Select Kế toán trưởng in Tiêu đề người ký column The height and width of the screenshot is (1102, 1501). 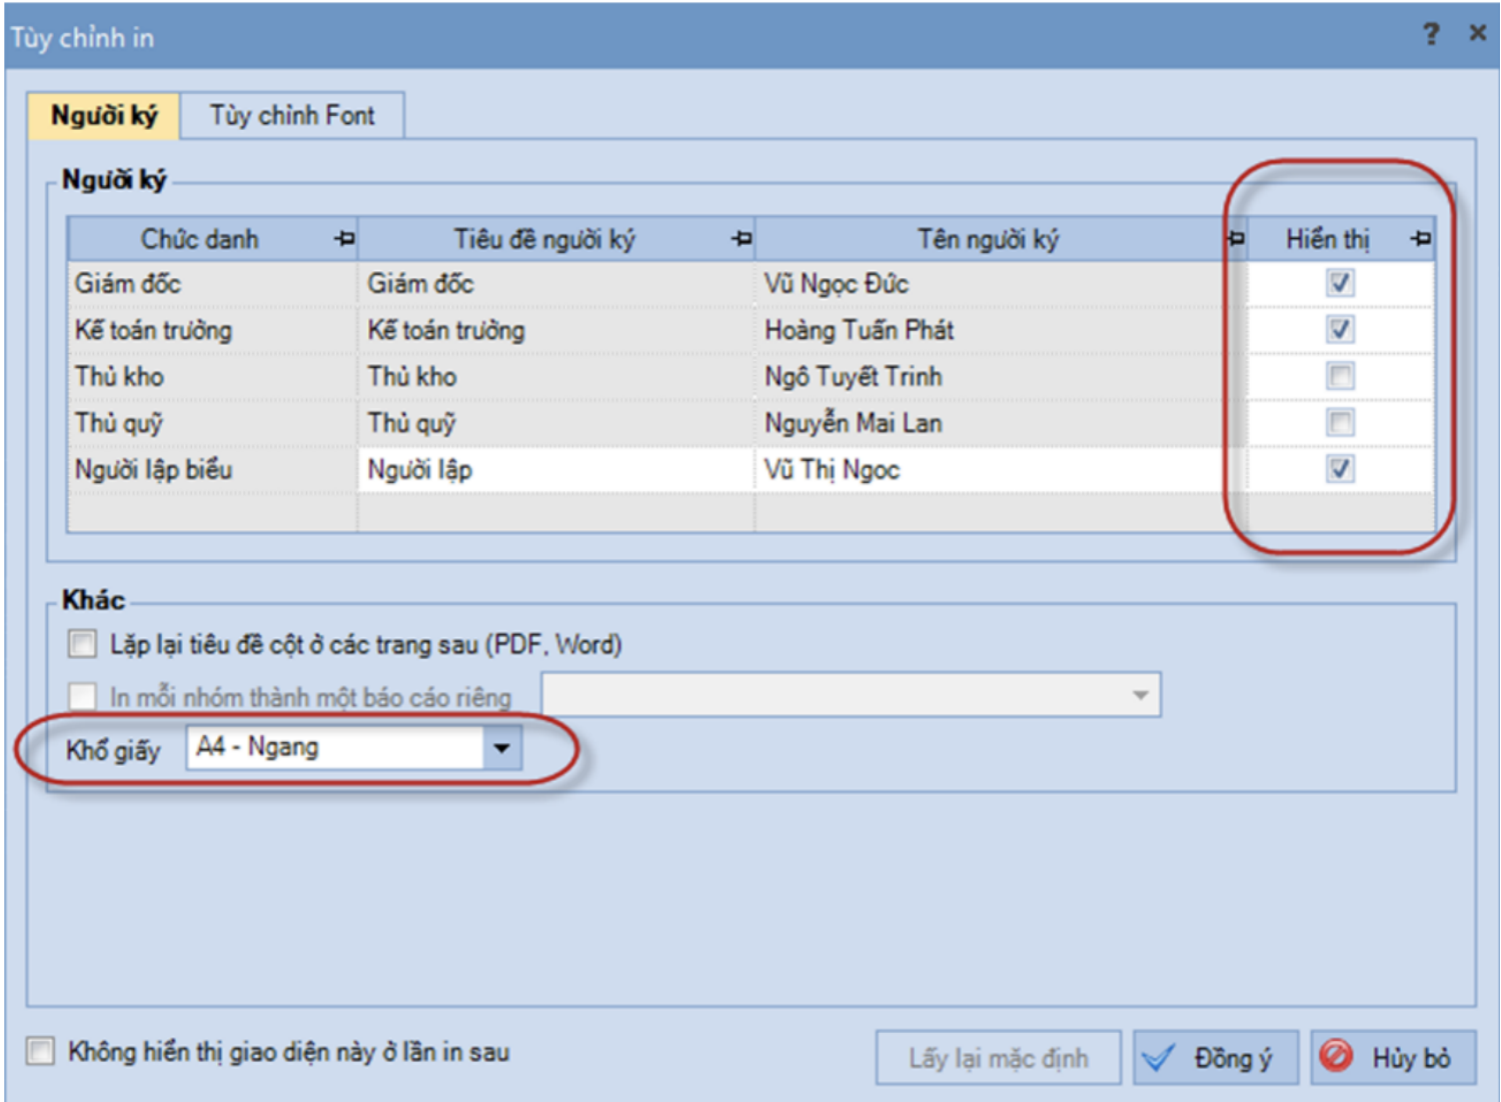coord(556,329)
